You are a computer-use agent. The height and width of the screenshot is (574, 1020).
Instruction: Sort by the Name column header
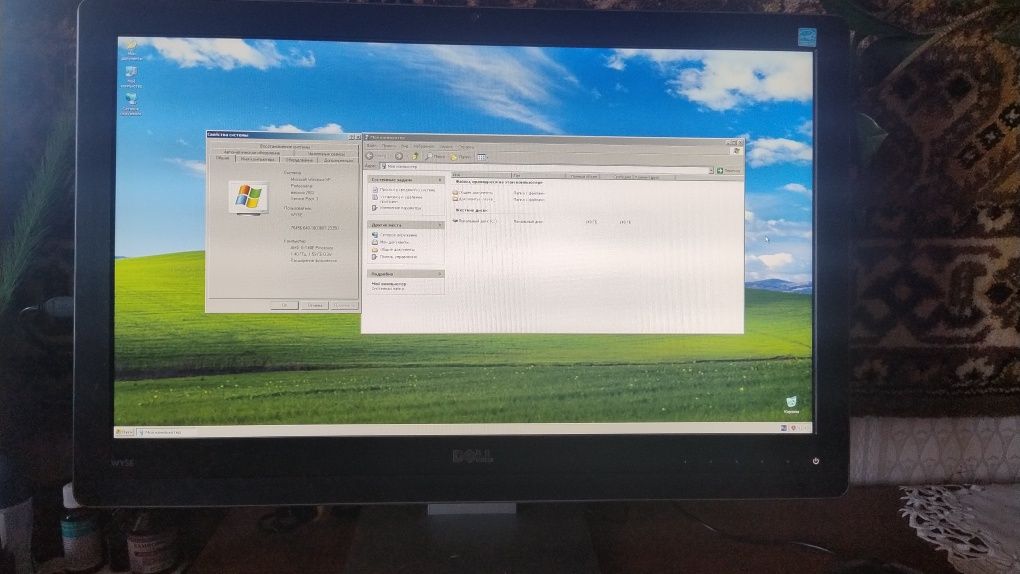481,175
